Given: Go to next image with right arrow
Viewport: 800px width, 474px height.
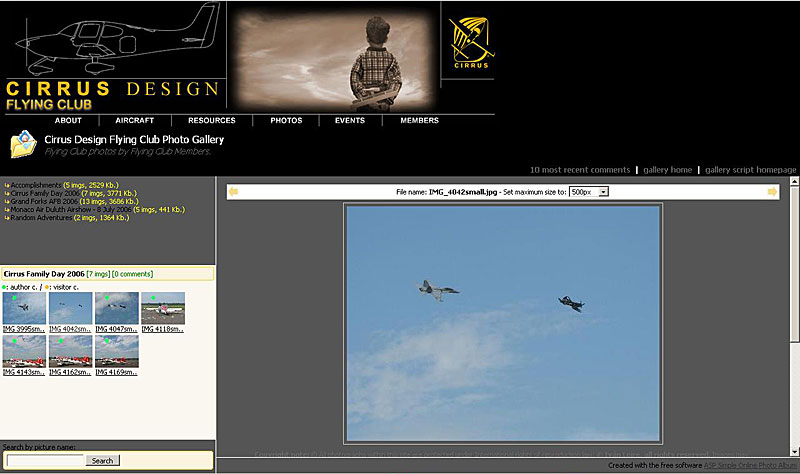Looking at the screenshot, I should coord(772,192).
